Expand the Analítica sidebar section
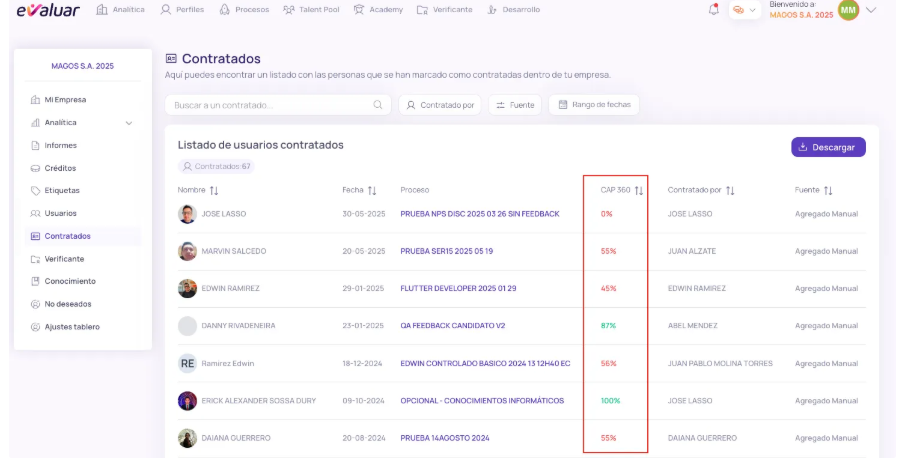This screenshot has width=905, height=471. (128, 123)
